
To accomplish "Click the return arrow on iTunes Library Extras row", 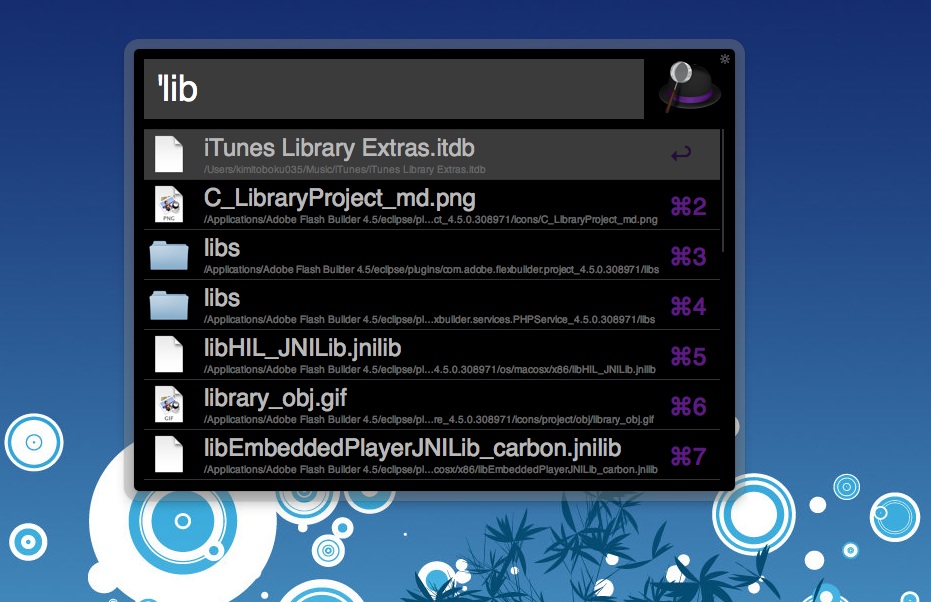I will 681,154.
